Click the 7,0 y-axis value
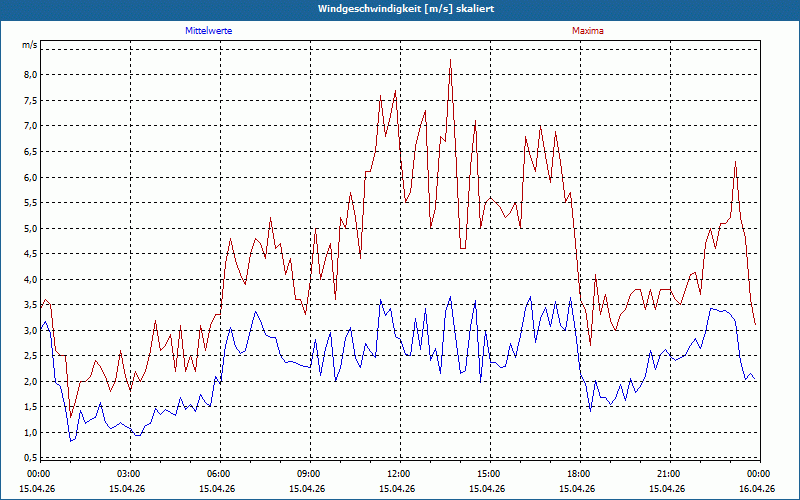800x500 pixels. click(x=31, y=126)
